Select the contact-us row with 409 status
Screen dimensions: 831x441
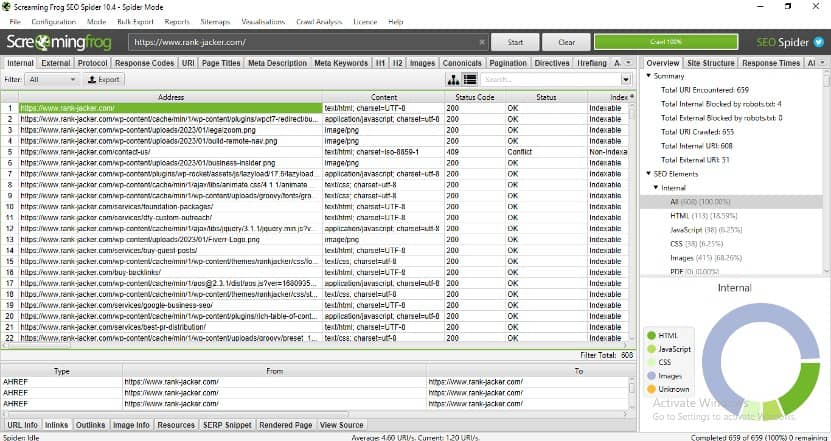click(x=316, y=152)
